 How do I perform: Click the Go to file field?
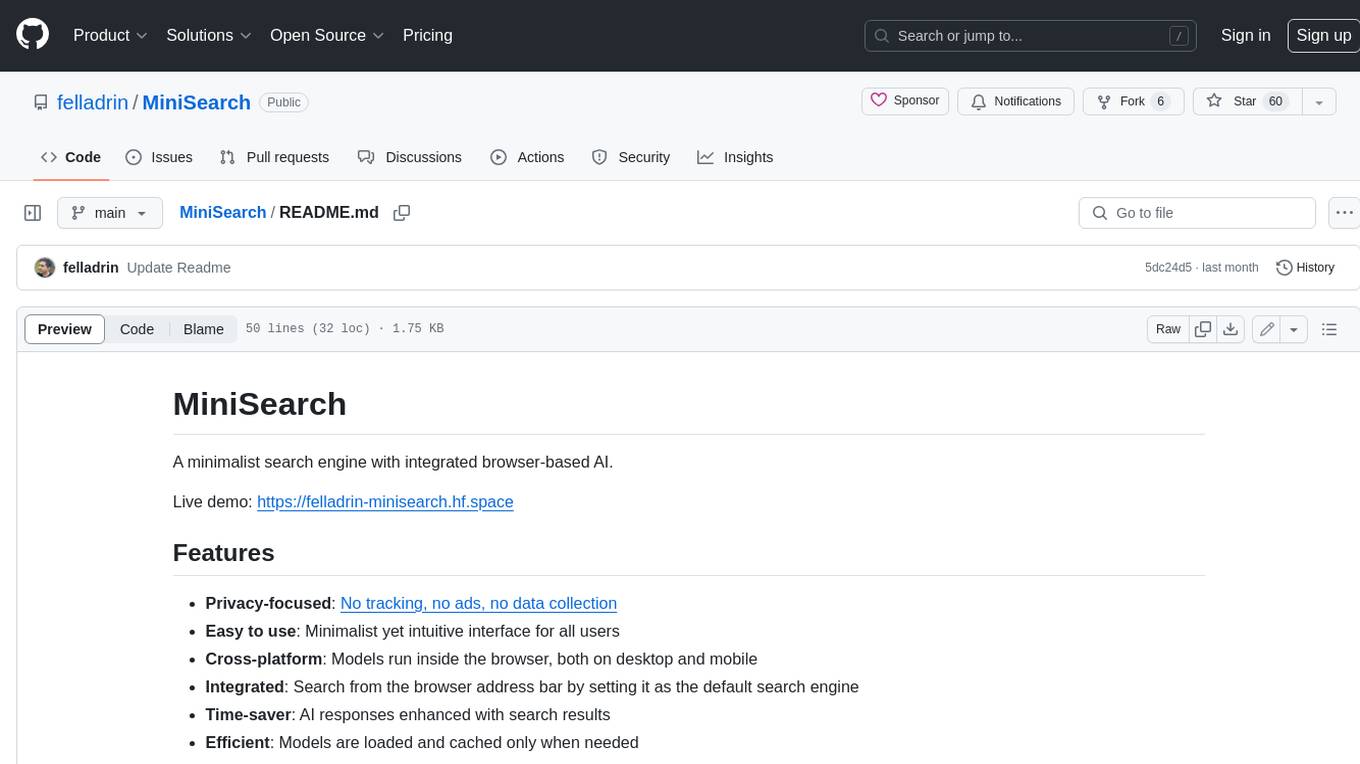click(x=1197, y=213)
